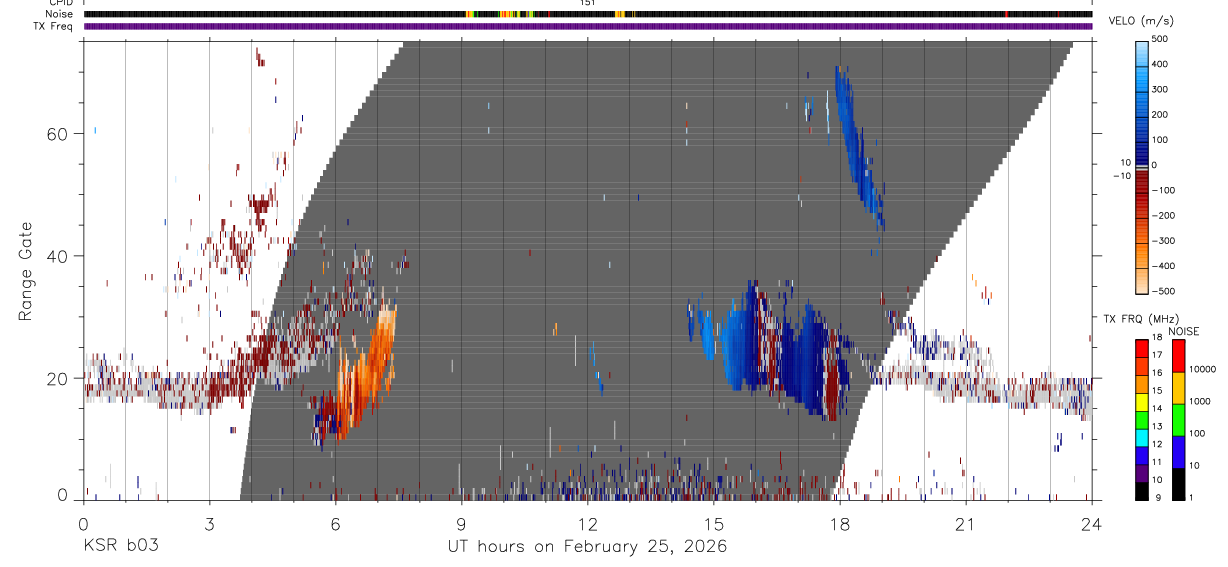Click the 12 tick on UT hours axis
Screen dimensions: 1228x567
(x=587, y=523)
